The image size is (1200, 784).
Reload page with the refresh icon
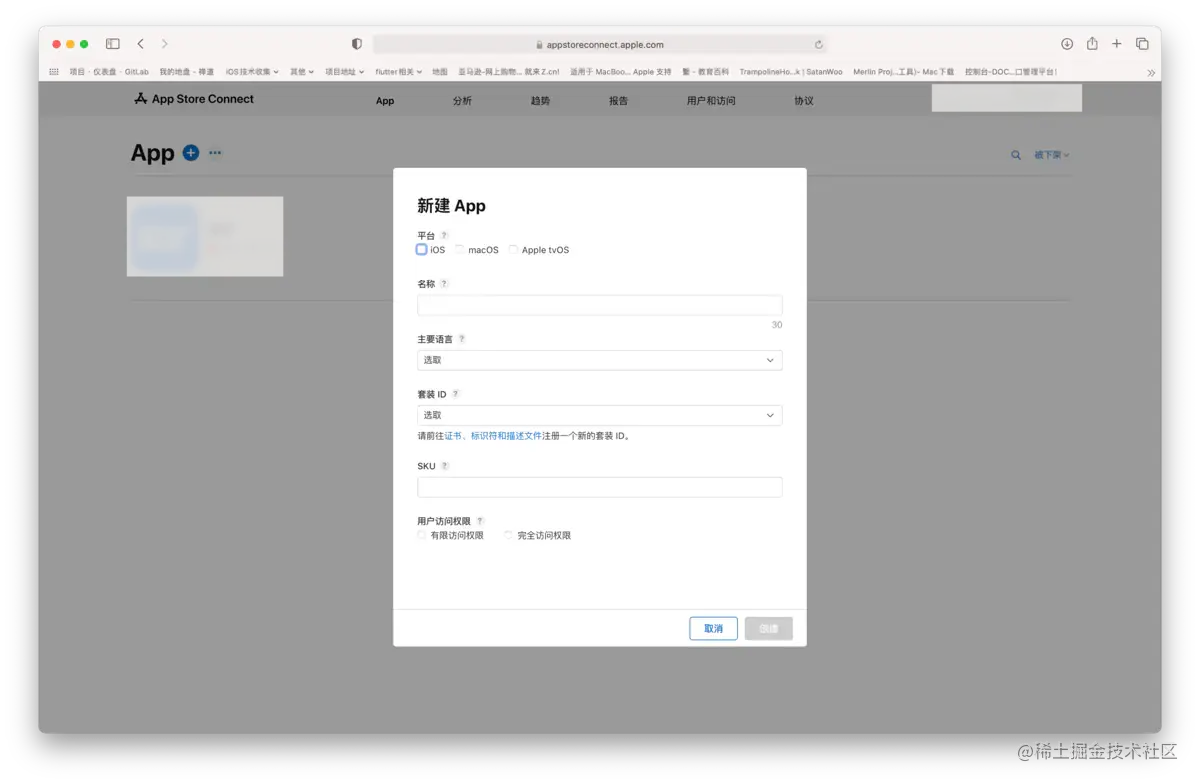point(819,45)
